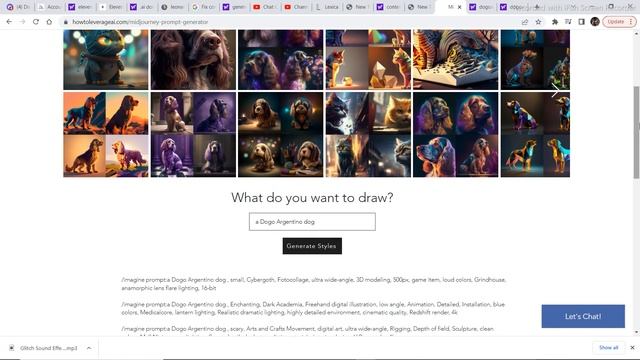
Task: Expand options for the downloaded mp3
Action: (x=89, y=348)
